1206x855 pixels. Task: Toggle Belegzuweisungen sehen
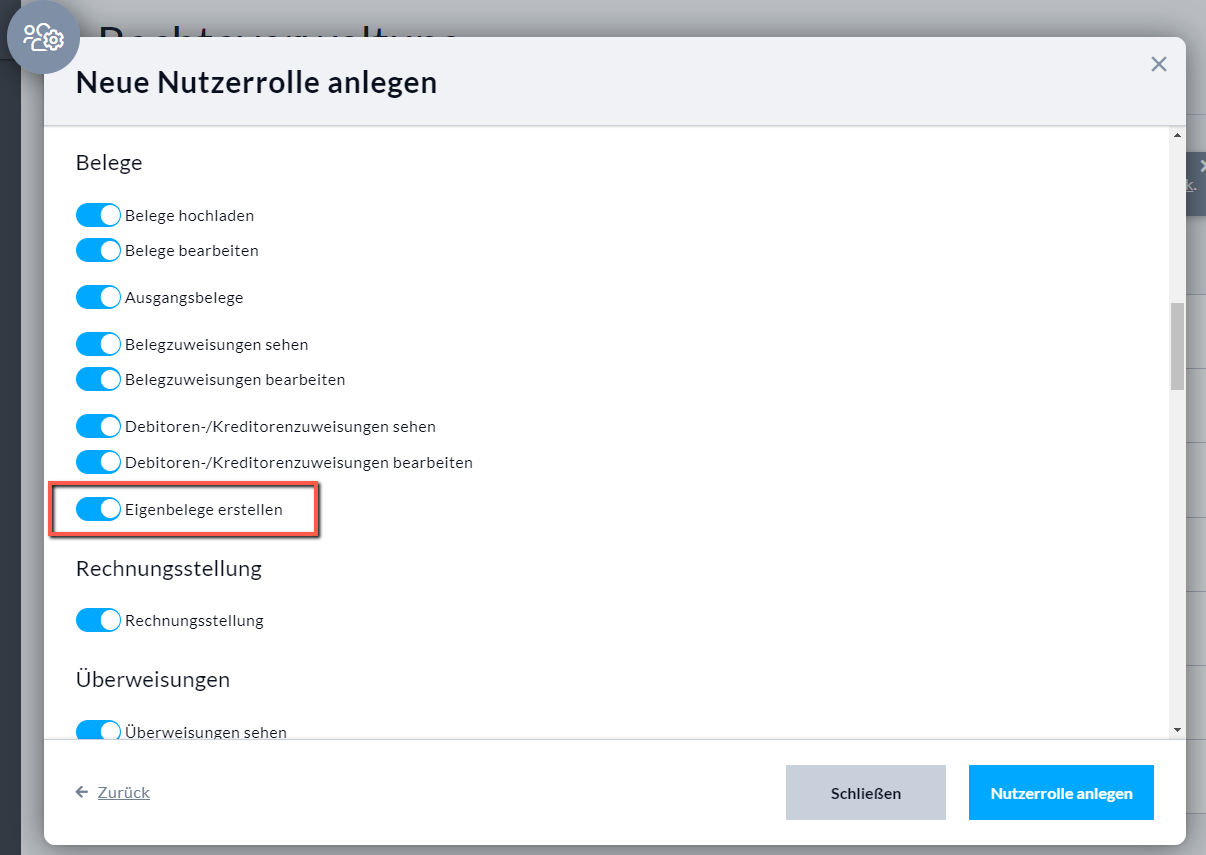97,343
